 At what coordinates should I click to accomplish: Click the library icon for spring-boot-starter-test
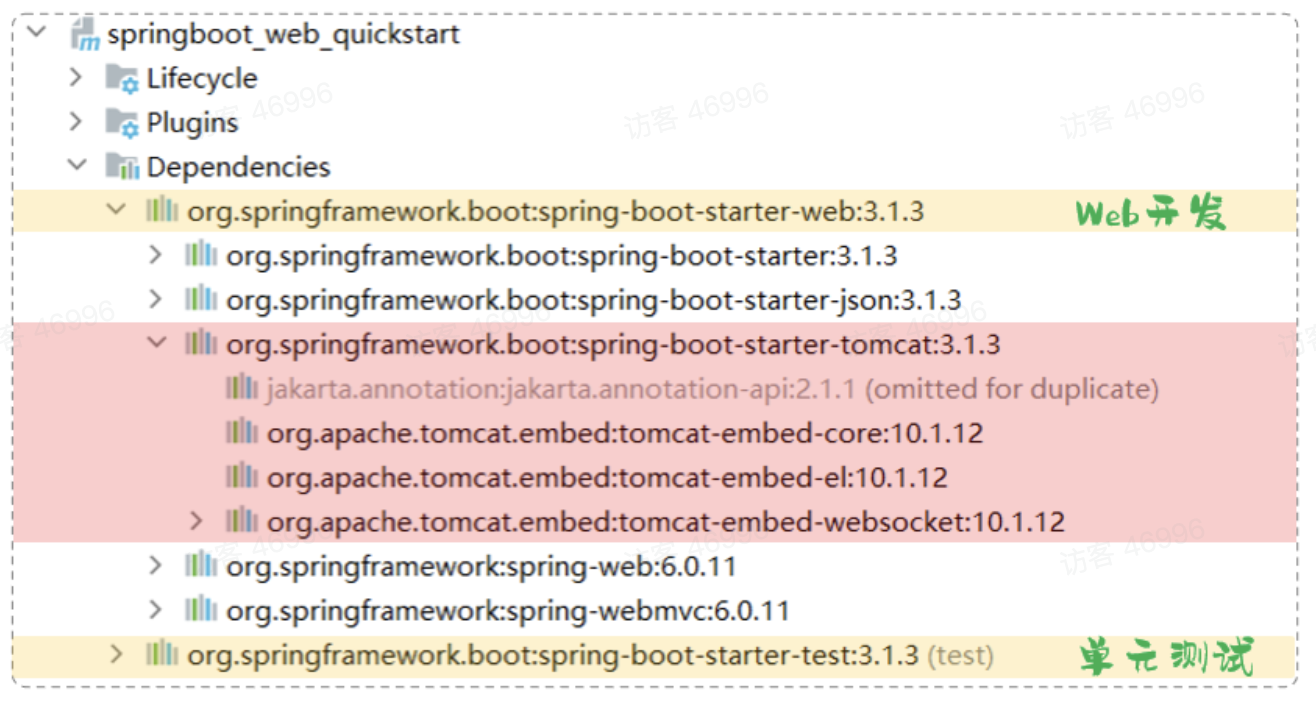pos(162,655)
